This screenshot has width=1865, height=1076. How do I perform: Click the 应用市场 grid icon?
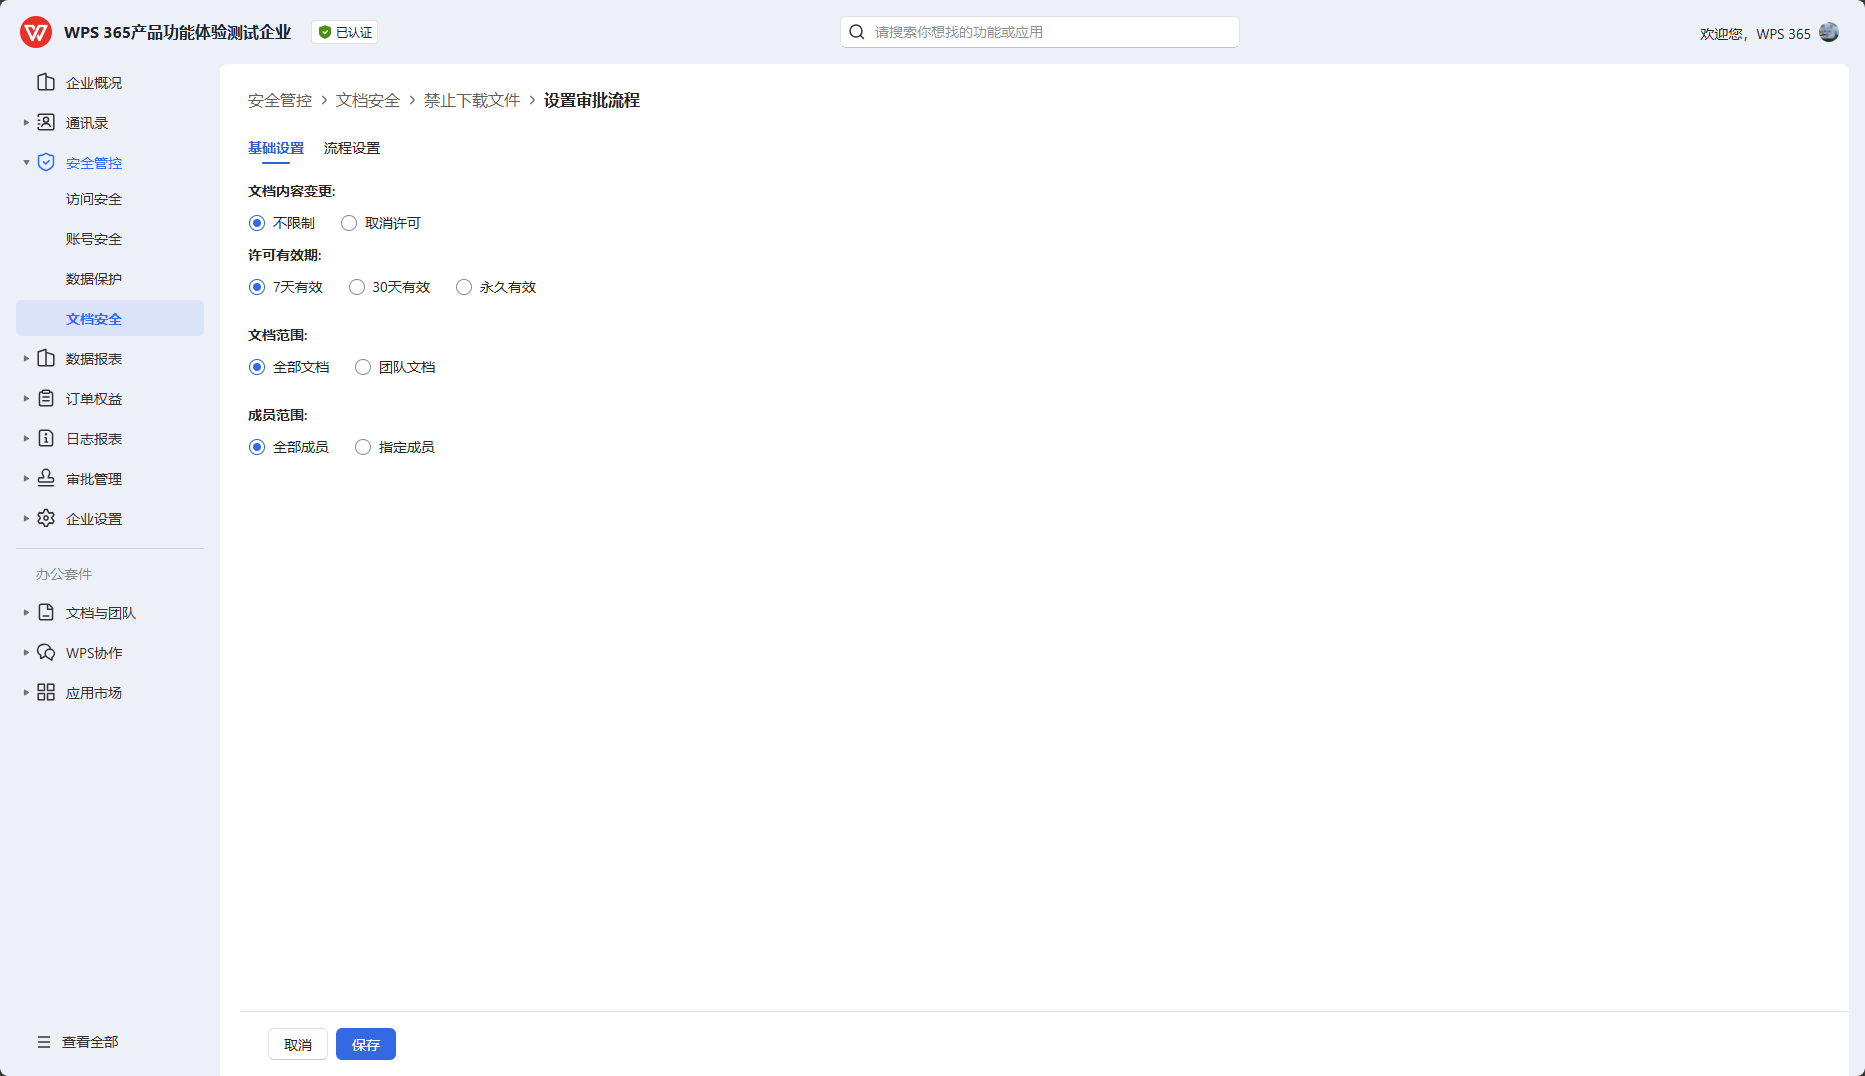pos(46,692)
